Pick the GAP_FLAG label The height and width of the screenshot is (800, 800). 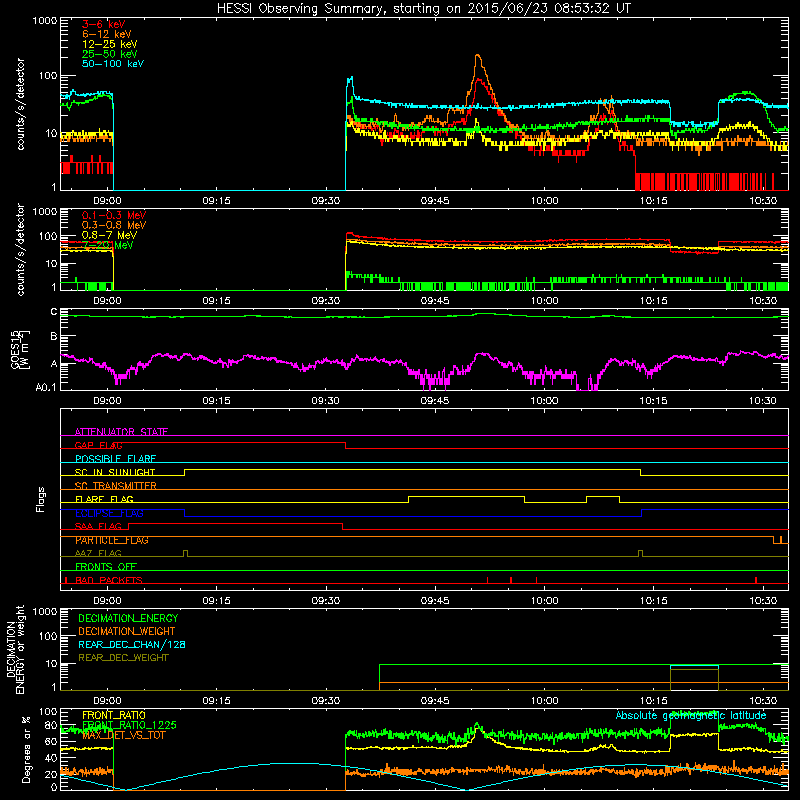tap(98, 445)
